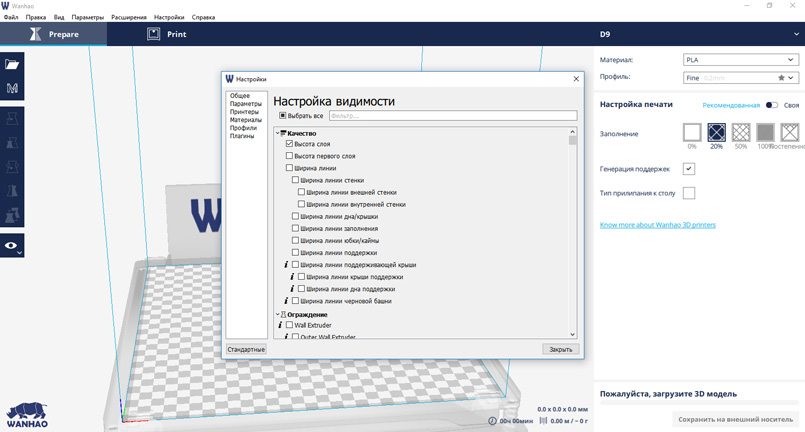Open the view mode eye icon
This screenshot has width=805, height=432.
pos(12,246)
